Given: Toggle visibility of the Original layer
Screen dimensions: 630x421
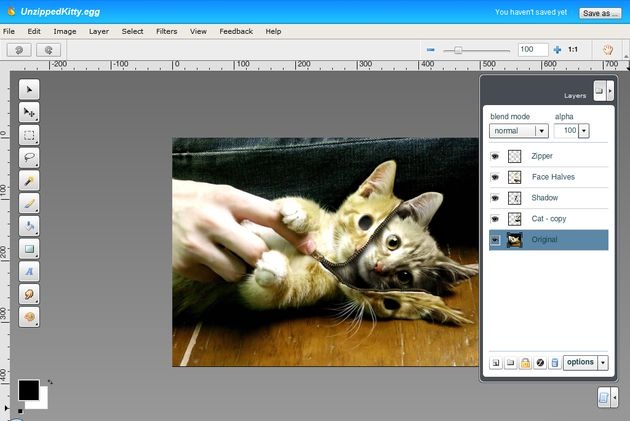Looking at the screenshot, I should tap(495, 240).
